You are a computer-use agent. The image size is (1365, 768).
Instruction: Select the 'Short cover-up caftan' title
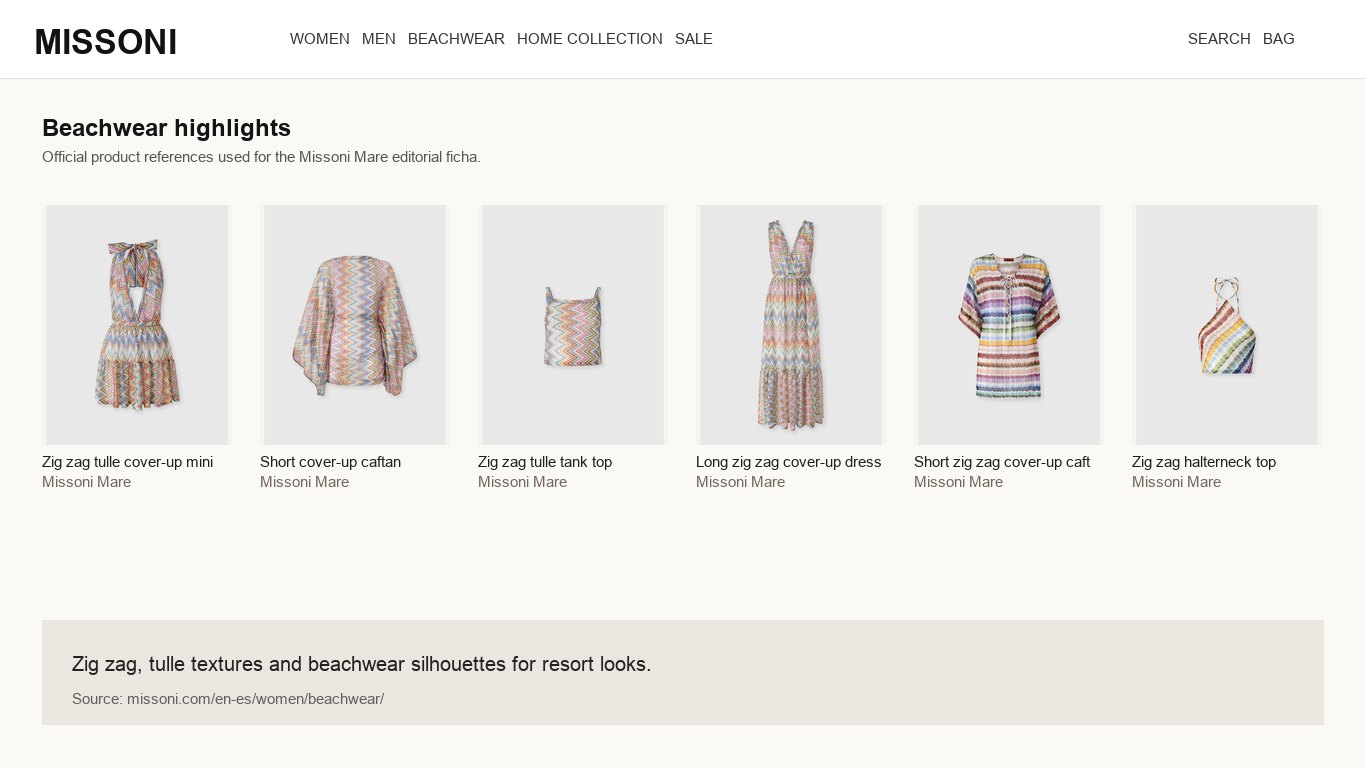(331, 462)
